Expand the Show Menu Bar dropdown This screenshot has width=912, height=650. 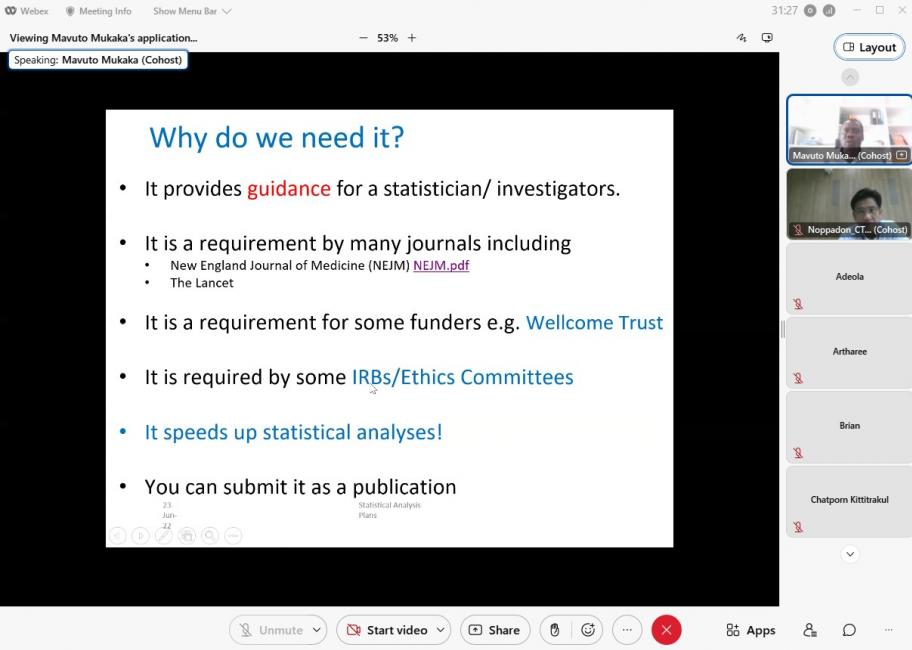[192, 11]
